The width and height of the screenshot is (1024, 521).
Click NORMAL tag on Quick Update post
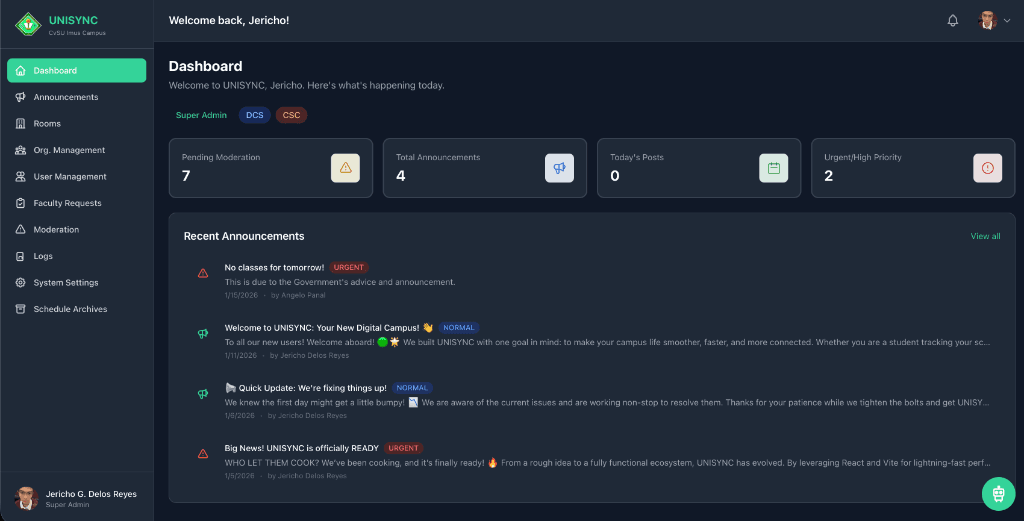tap(412, 388)
